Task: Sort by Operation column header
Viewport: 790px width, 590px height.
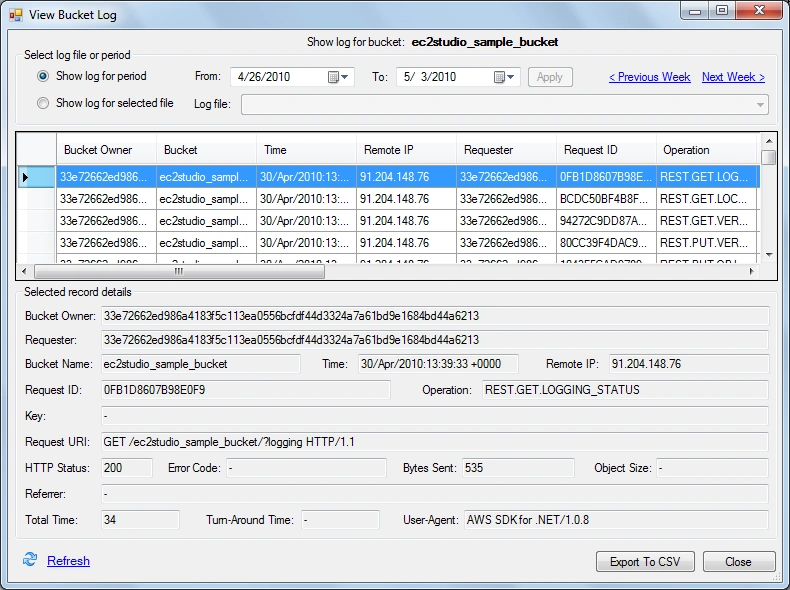Action: point(707,150)
